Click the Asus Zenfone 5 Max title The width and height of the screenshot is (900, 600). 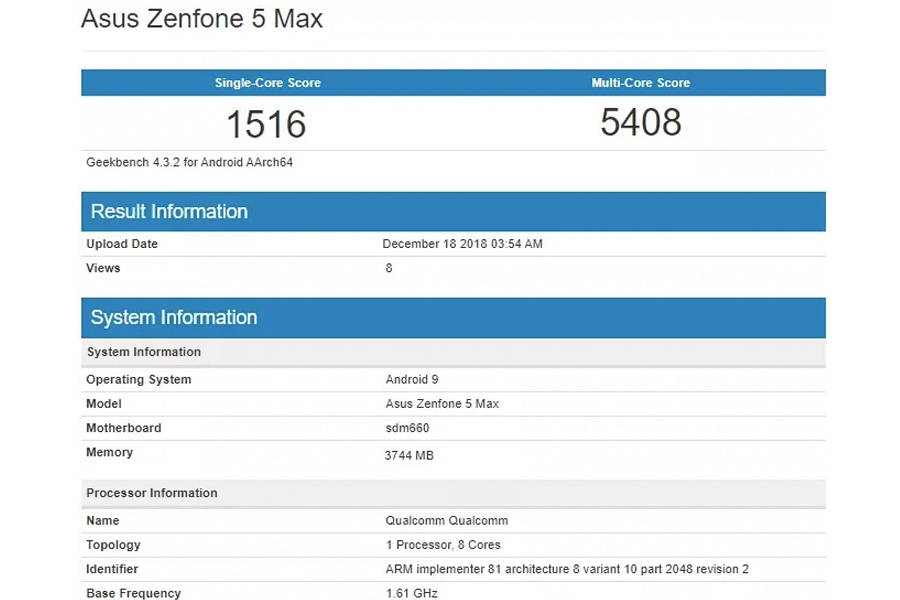point(201,18)
